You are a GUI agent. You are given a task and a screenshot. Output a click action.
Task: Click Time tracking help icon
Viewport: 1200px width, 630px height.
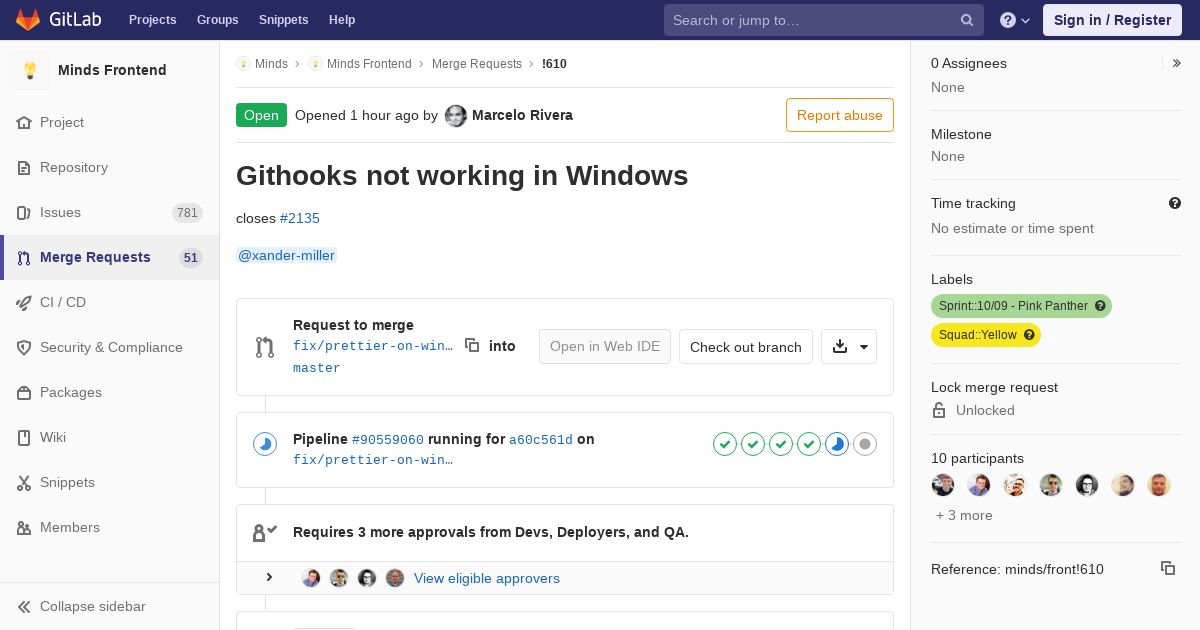point(1175,203)
